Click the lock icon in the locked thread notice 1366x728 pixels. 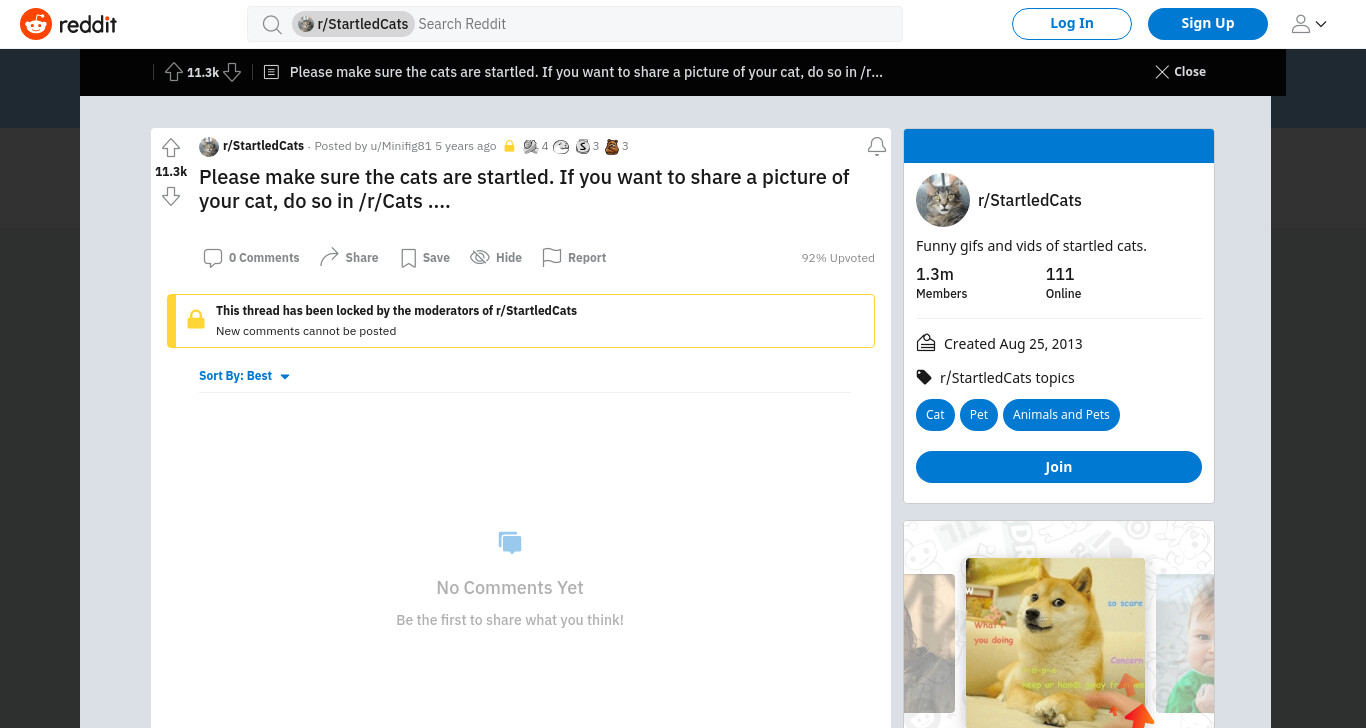(x=196, y=320)
